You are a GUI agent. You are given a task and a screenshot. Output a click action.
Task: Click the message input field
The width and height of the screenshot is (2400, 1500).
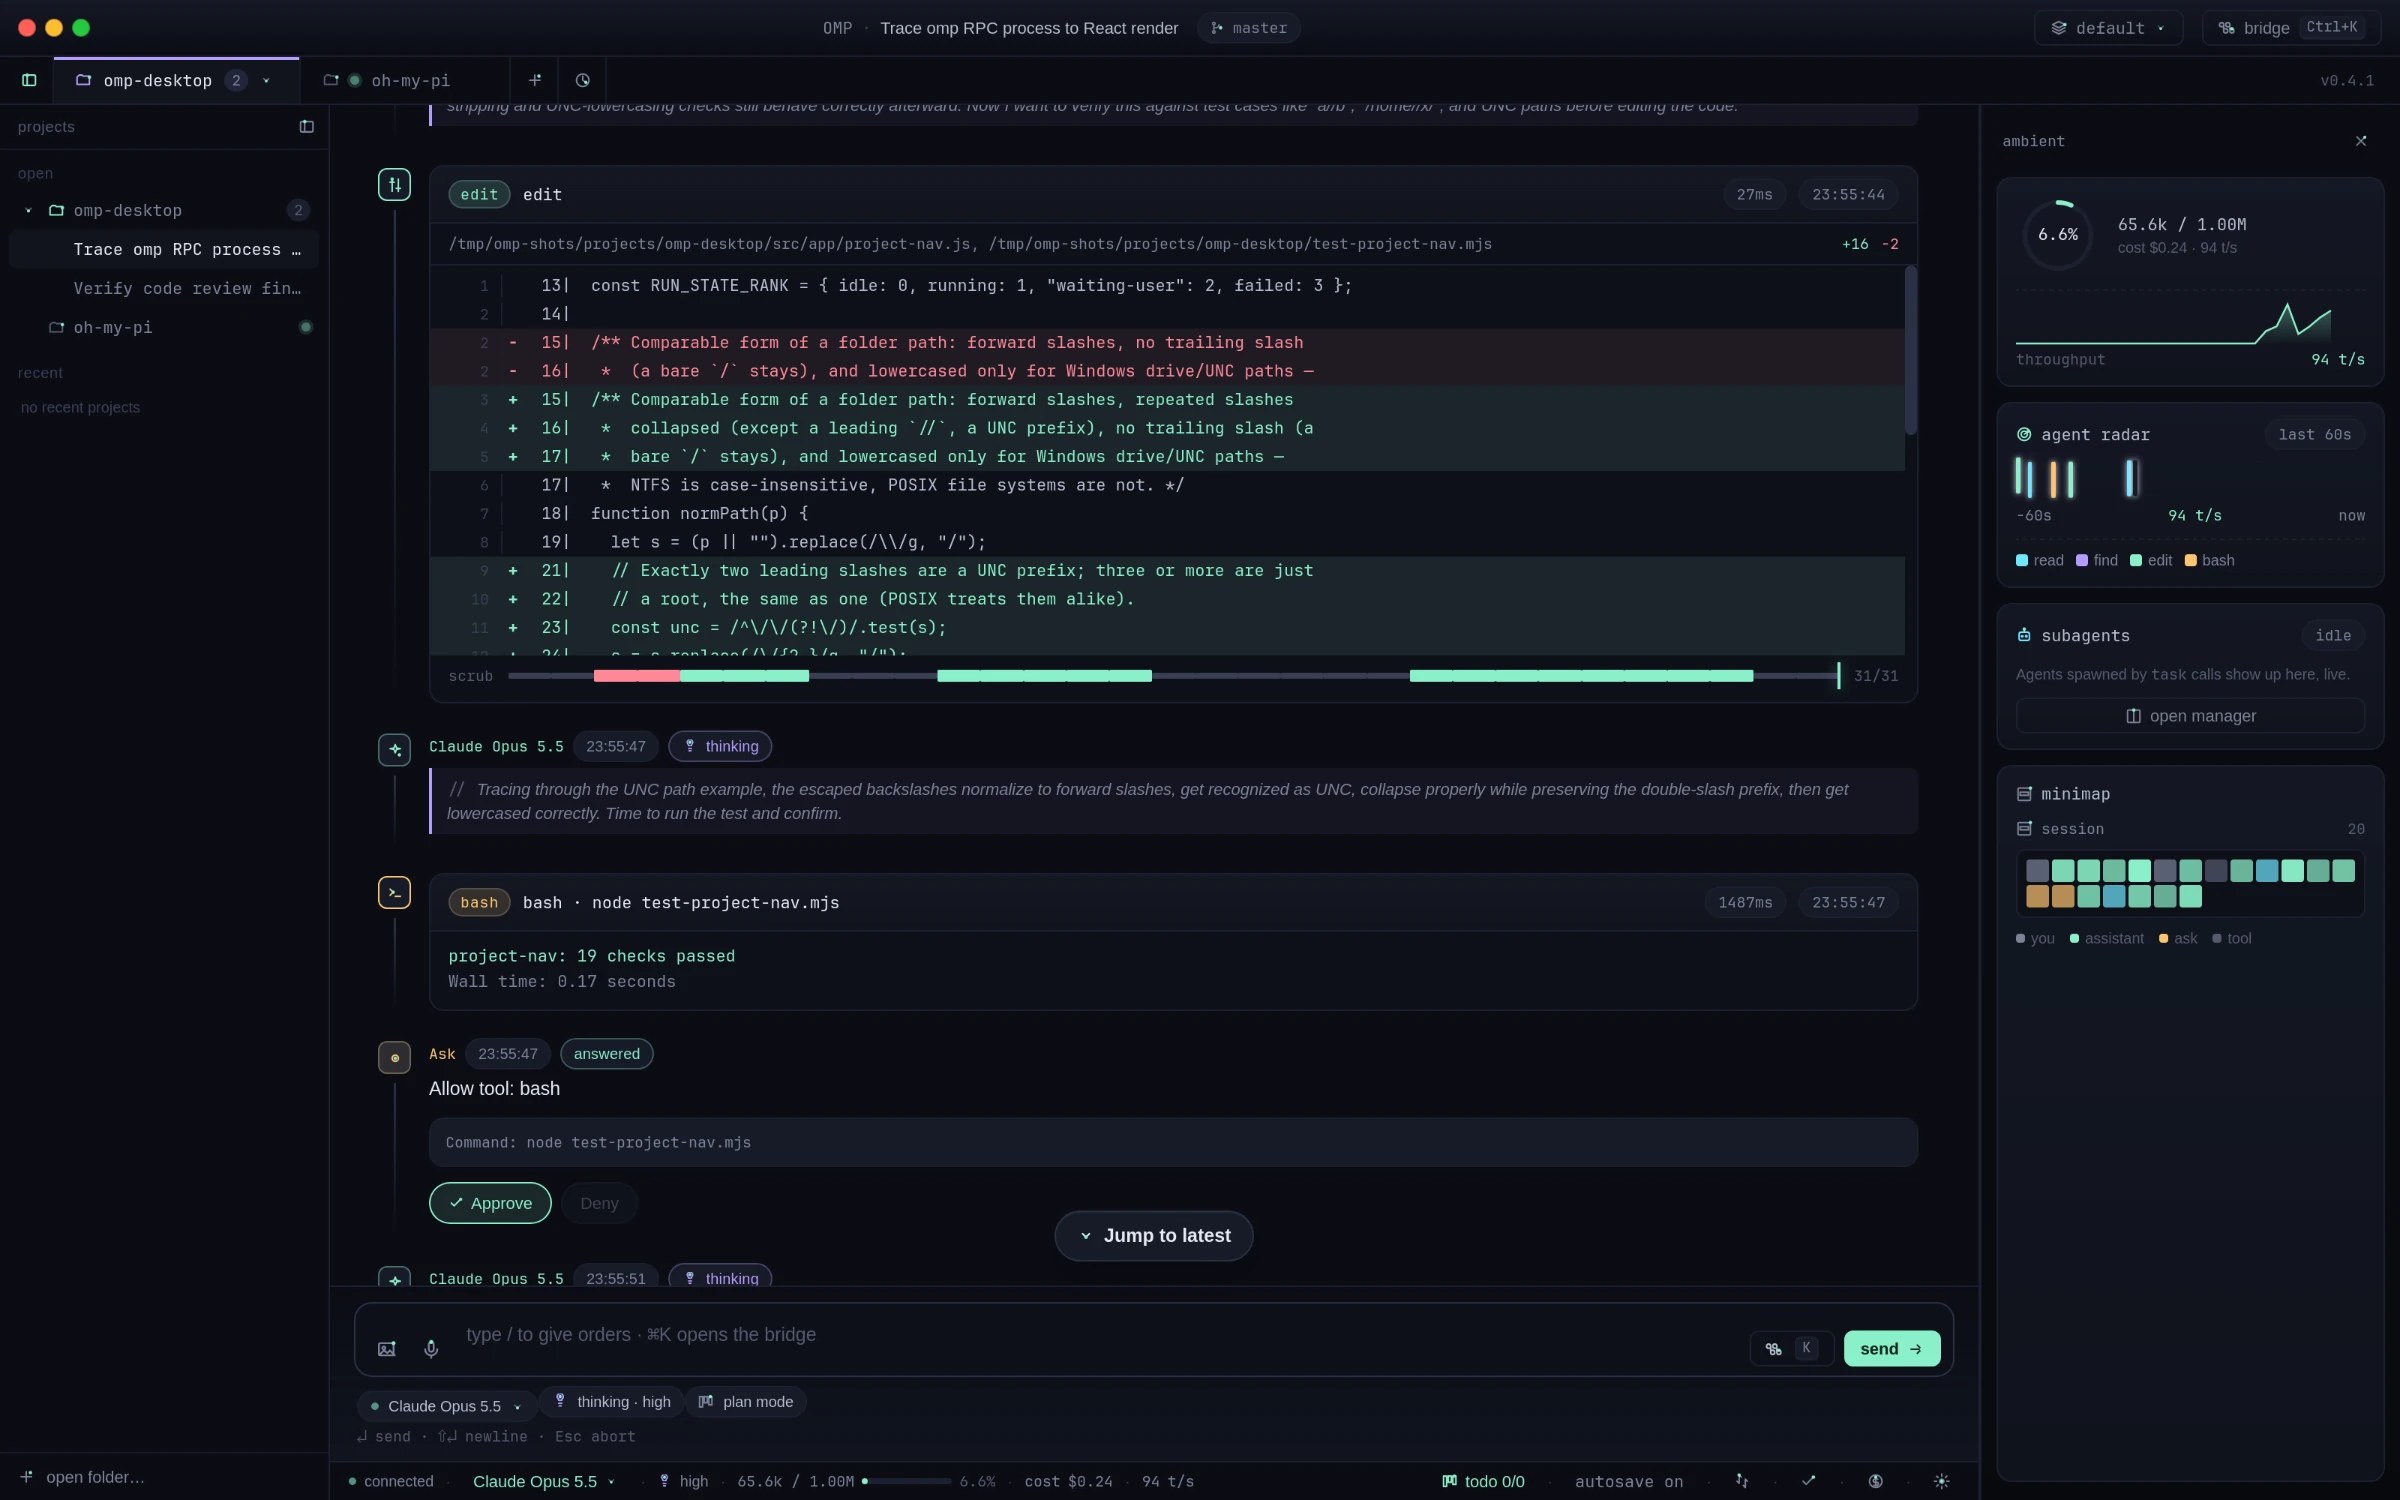pos(1100,1335)
